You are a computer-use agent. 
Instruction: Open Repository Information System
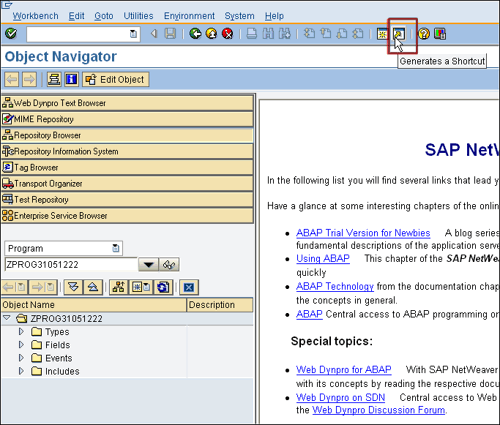pos(127,151)
